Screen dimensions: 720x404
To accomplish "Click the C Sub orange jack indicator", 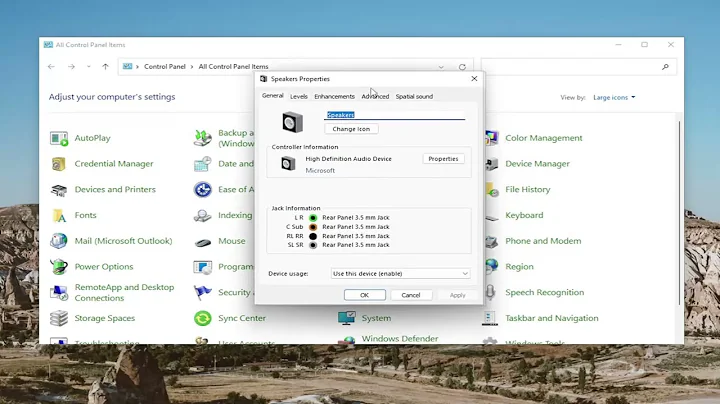I will [313, 227].
